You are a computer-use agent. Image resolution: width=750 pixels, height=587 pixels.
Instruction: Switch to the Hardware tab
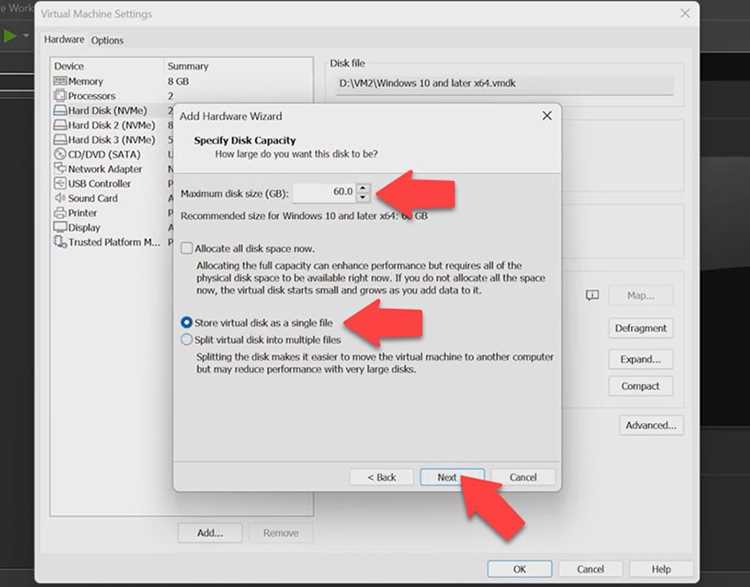(64, 39)
